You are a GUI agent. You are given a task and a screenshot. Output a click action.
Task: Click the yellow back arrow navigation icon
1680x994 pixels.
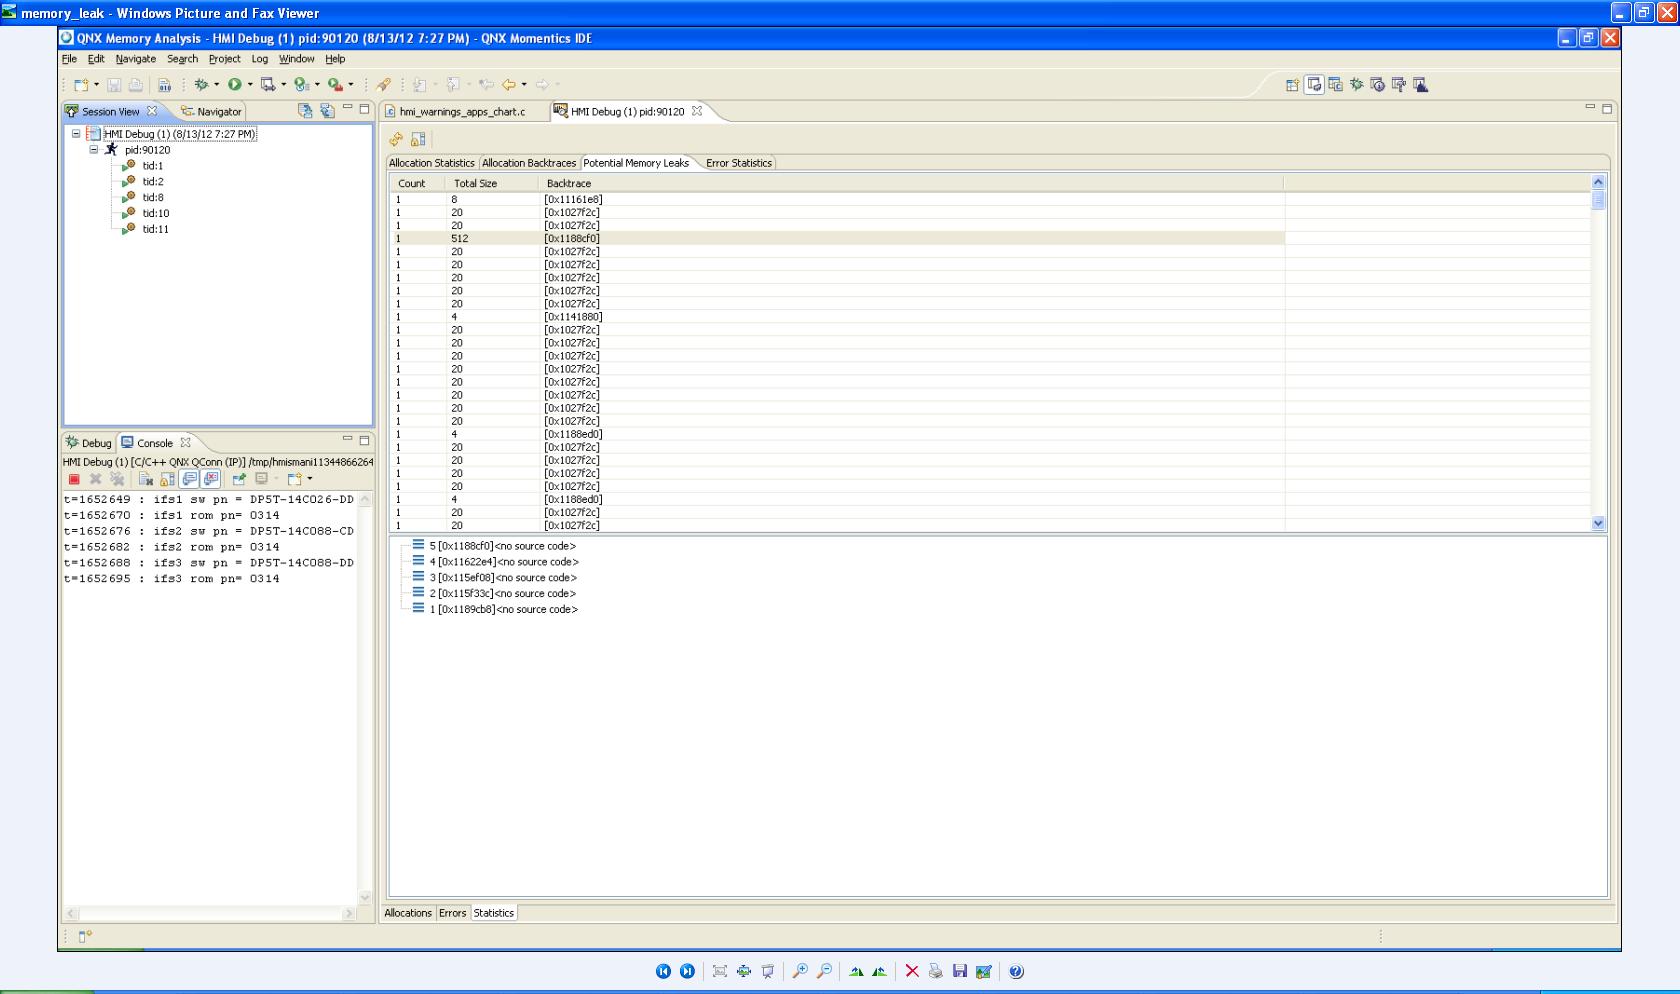(x=509, y=85)
